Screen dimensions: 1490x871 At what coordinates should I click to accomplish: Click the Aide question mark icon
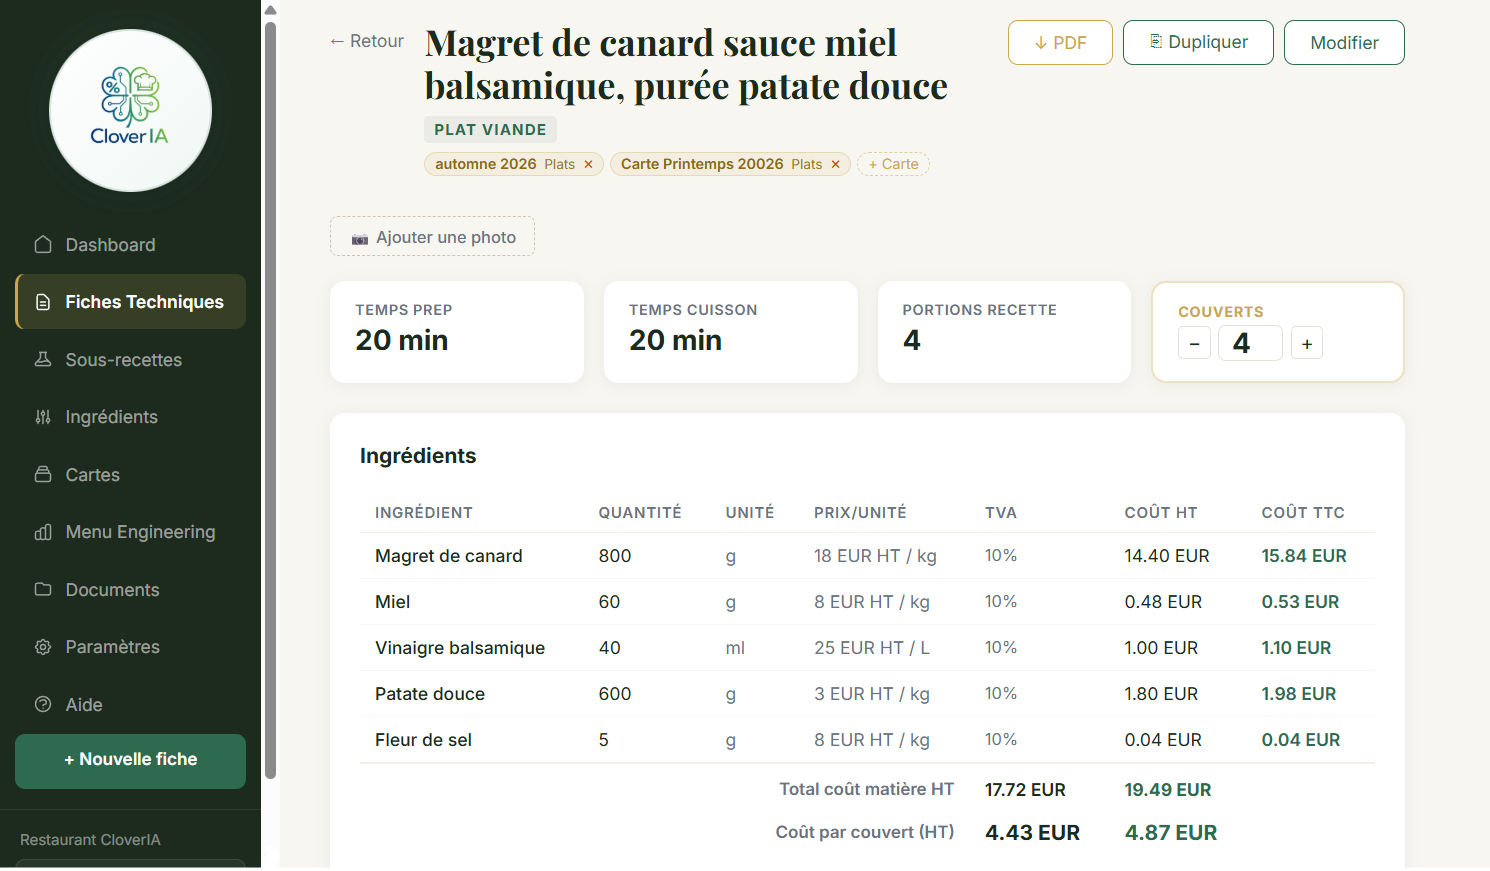coord(43,704)
